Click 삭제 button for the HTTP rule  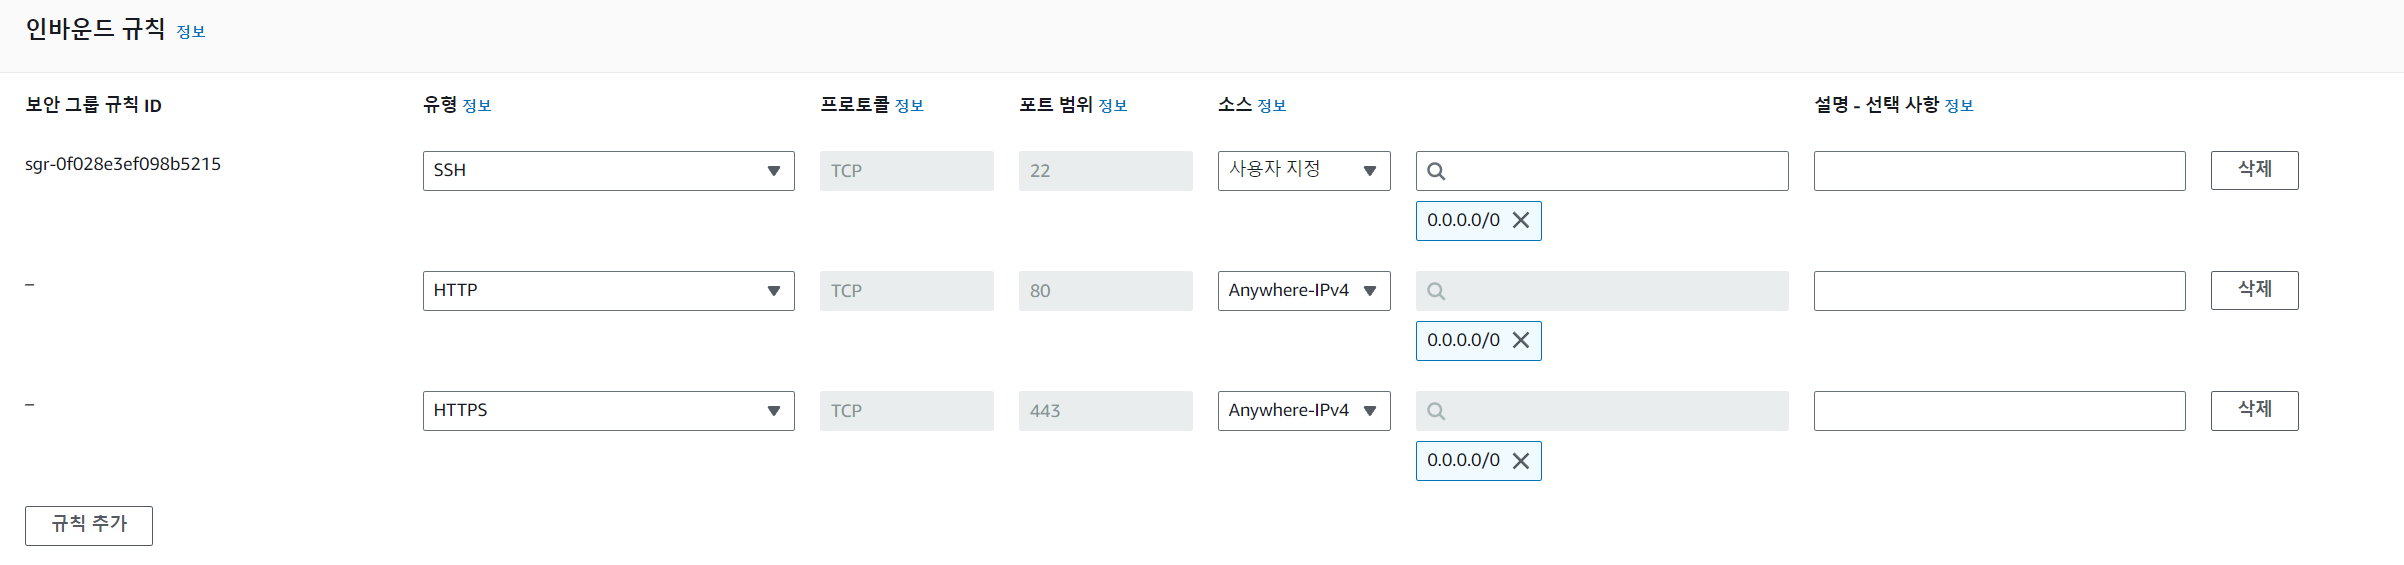(x=2254, y=290)
